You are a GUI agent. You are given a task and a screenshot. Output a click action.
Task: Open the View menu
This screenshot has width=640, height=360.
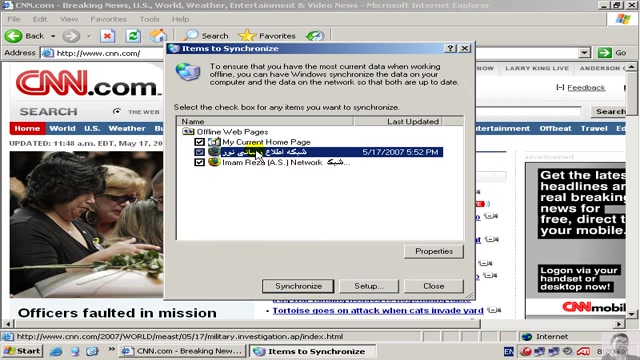click(69, 19)
